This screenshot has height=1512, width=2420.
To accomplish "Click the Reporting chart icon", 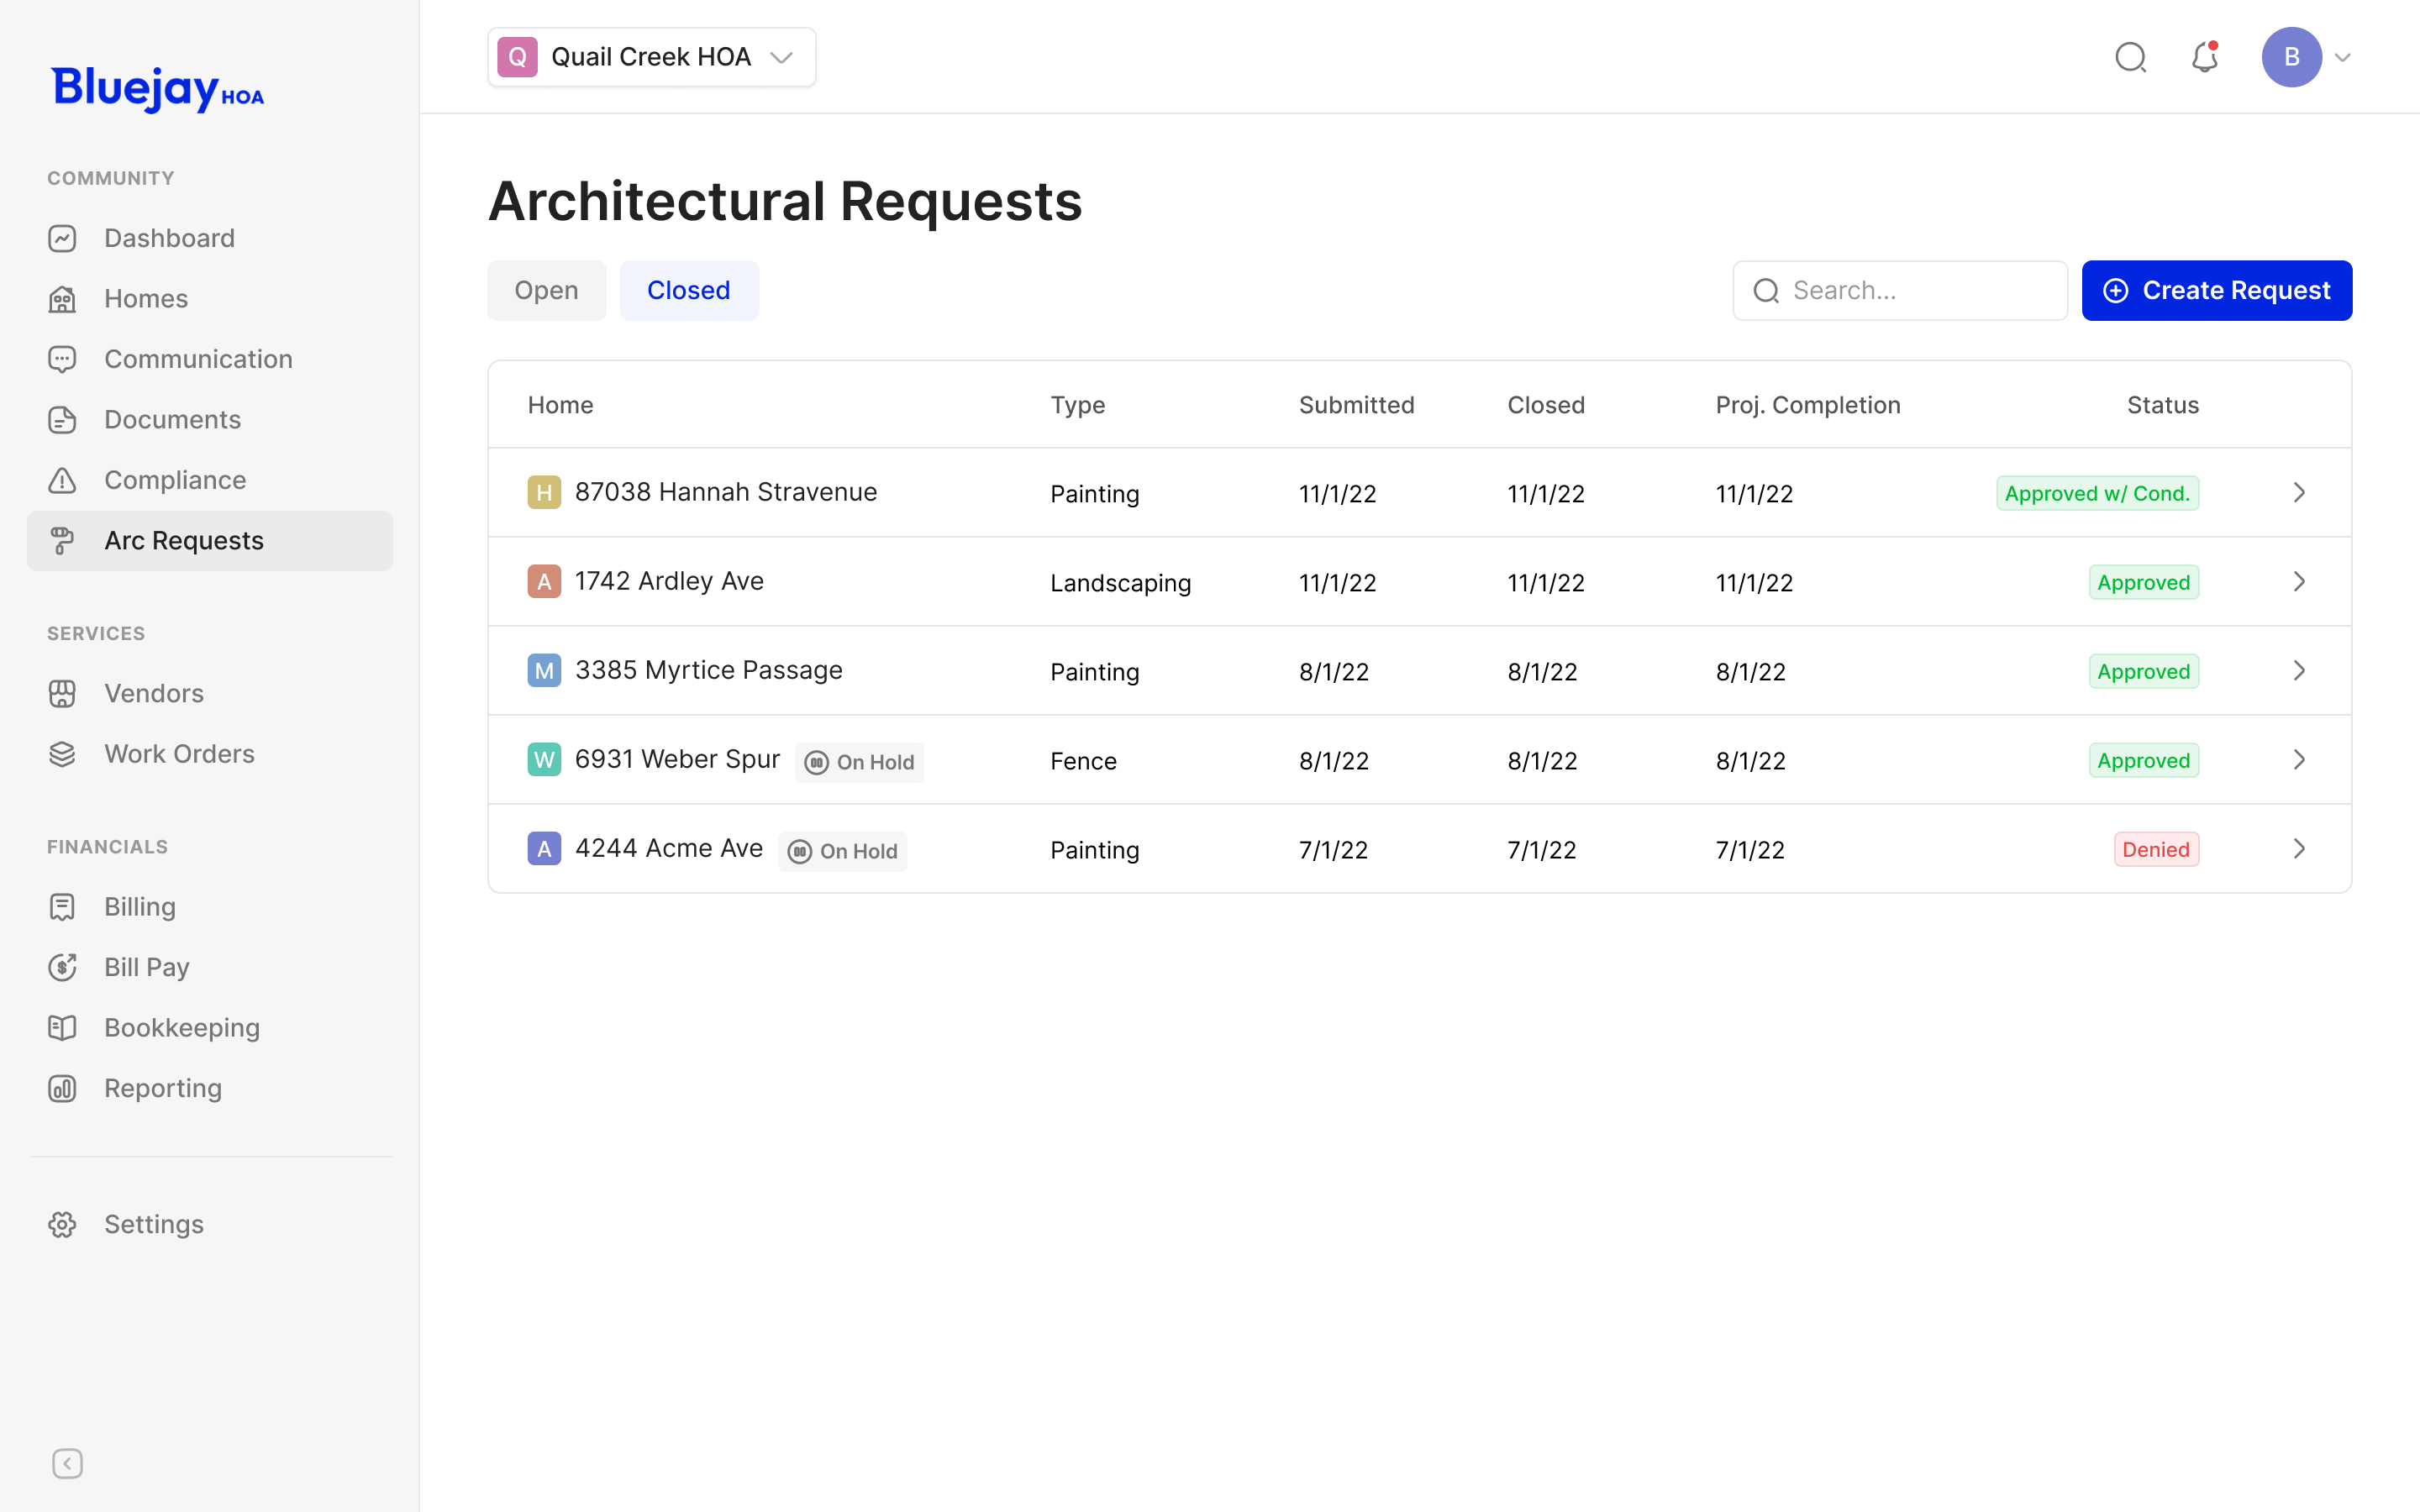I will [x=62, y=1088].
